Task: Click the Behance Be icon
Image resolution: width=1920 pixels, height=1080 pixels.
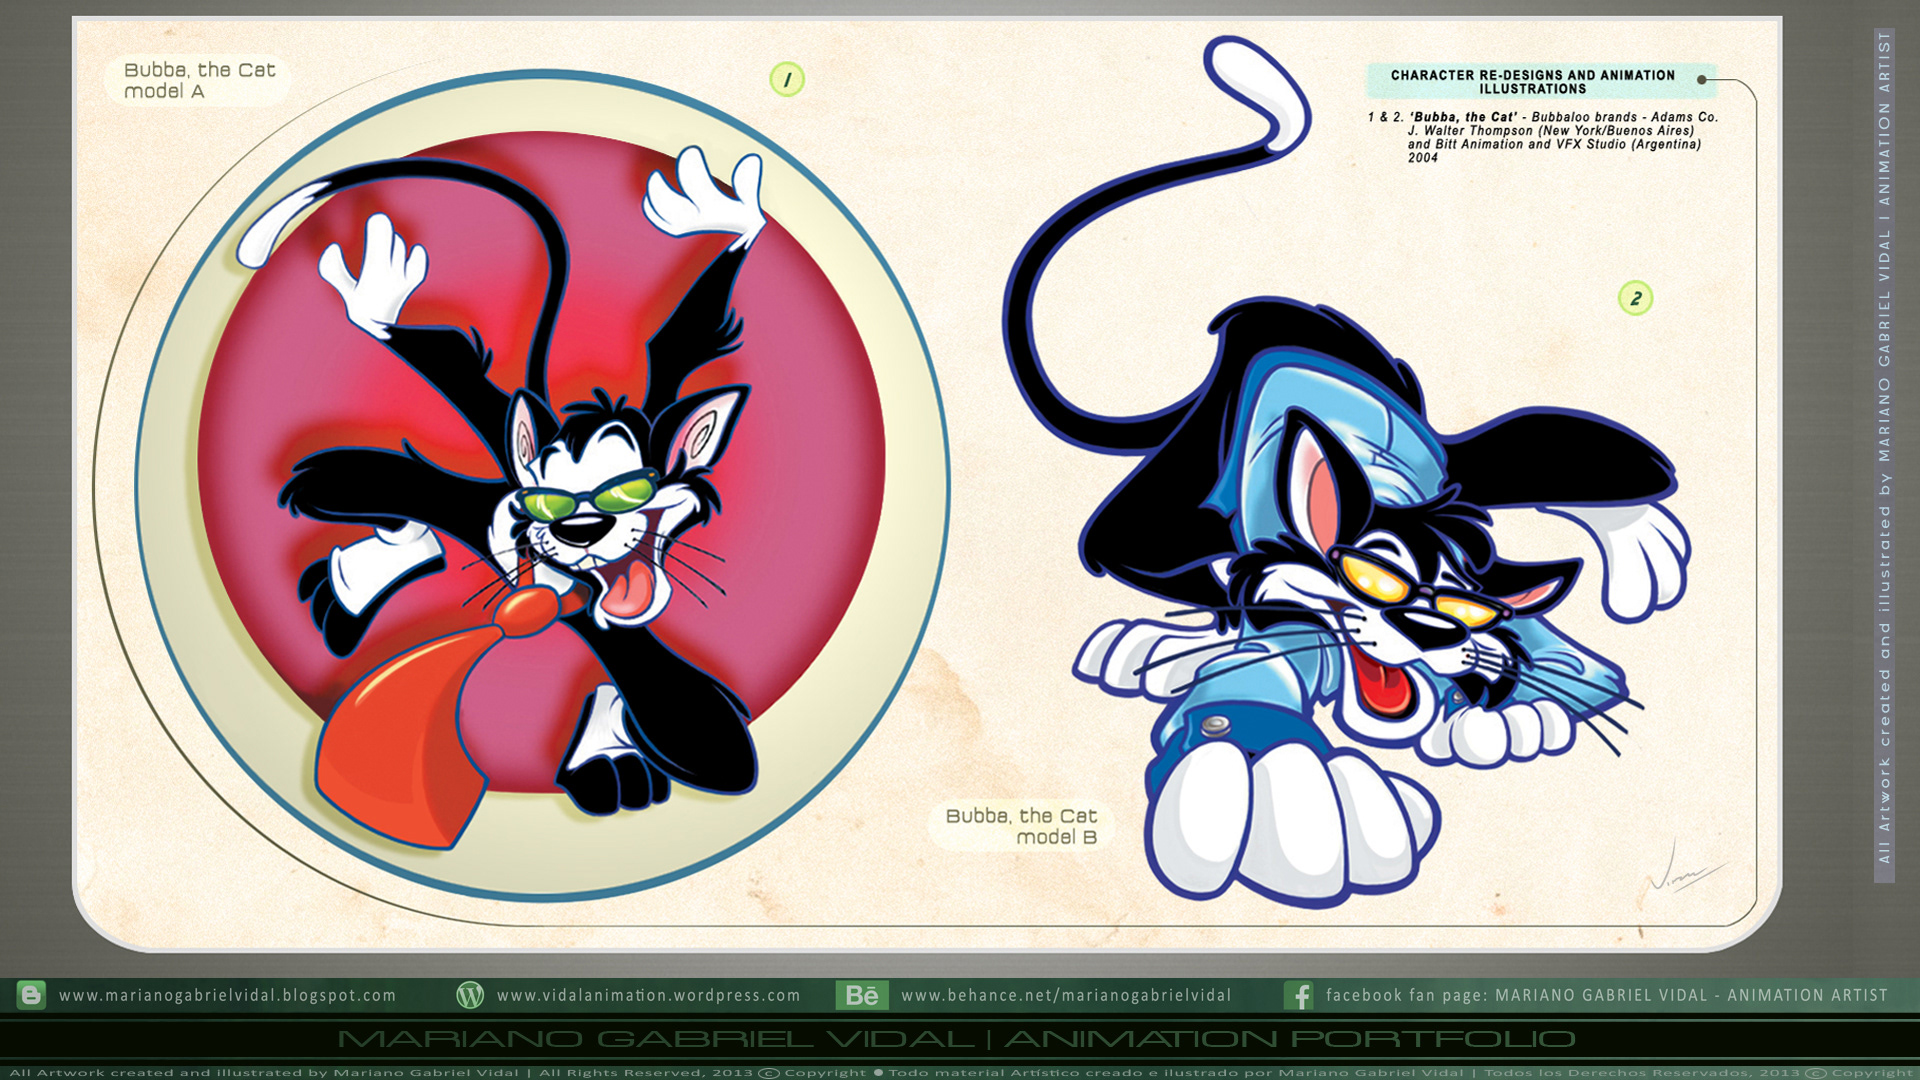Action: [861, 995]
